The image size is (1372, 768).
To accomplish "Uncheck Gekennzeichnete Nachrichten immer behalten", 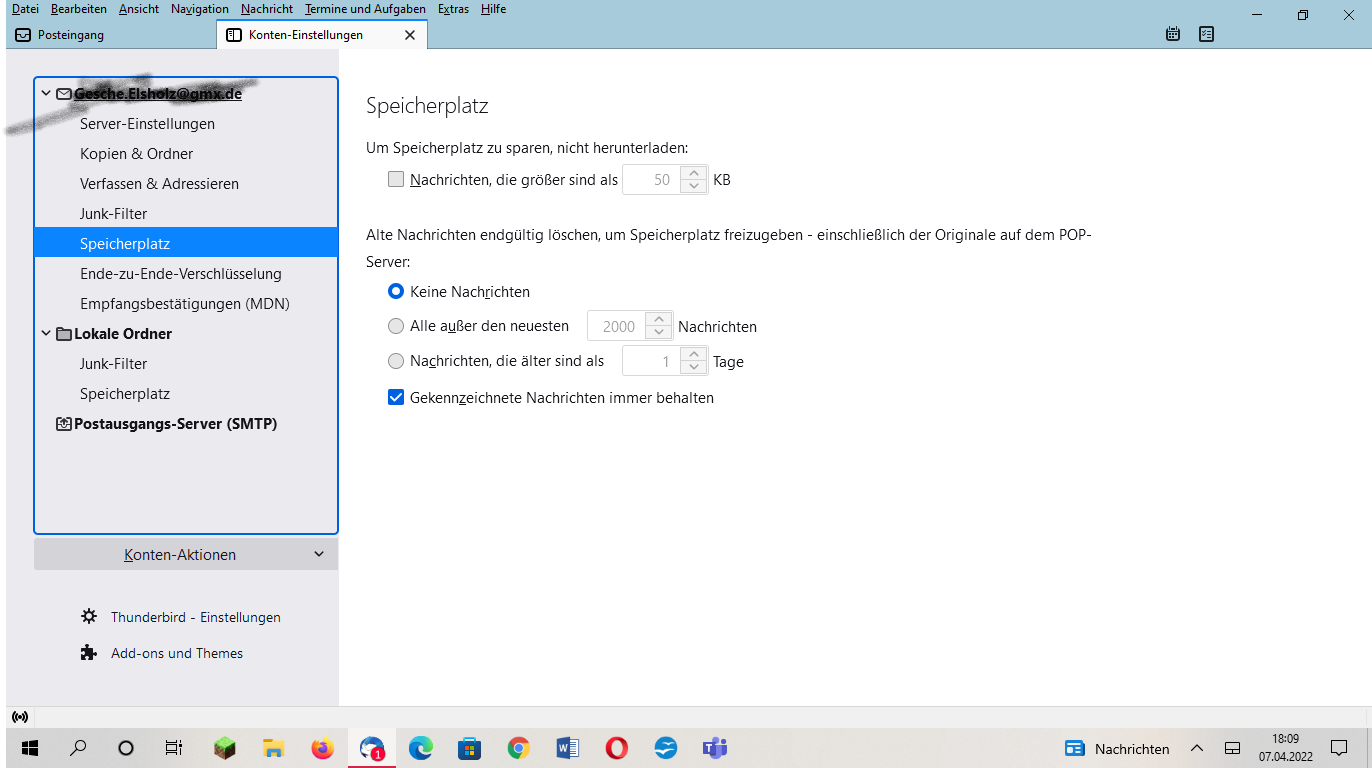I will pyautogui.click(x=396, y=397).
